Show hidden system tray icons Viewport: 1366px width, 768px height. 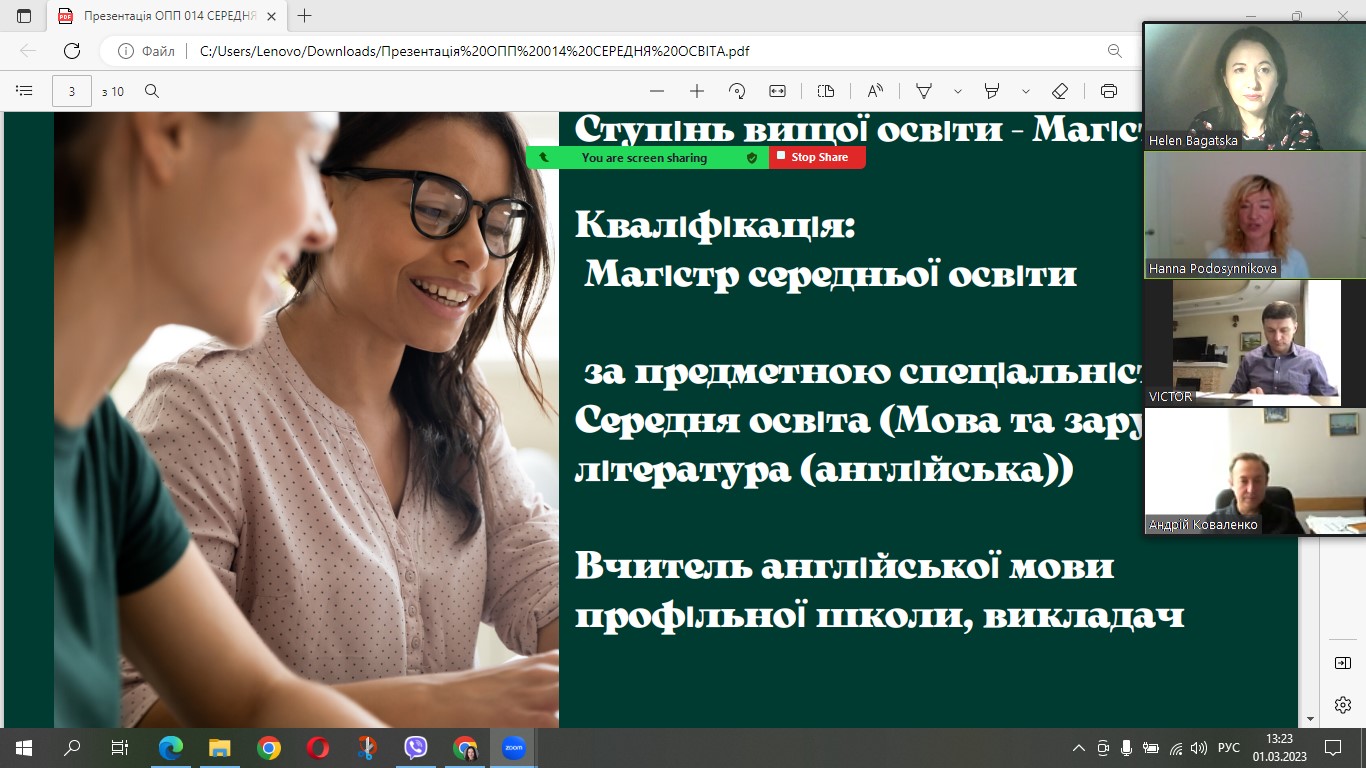[1078, 748]
